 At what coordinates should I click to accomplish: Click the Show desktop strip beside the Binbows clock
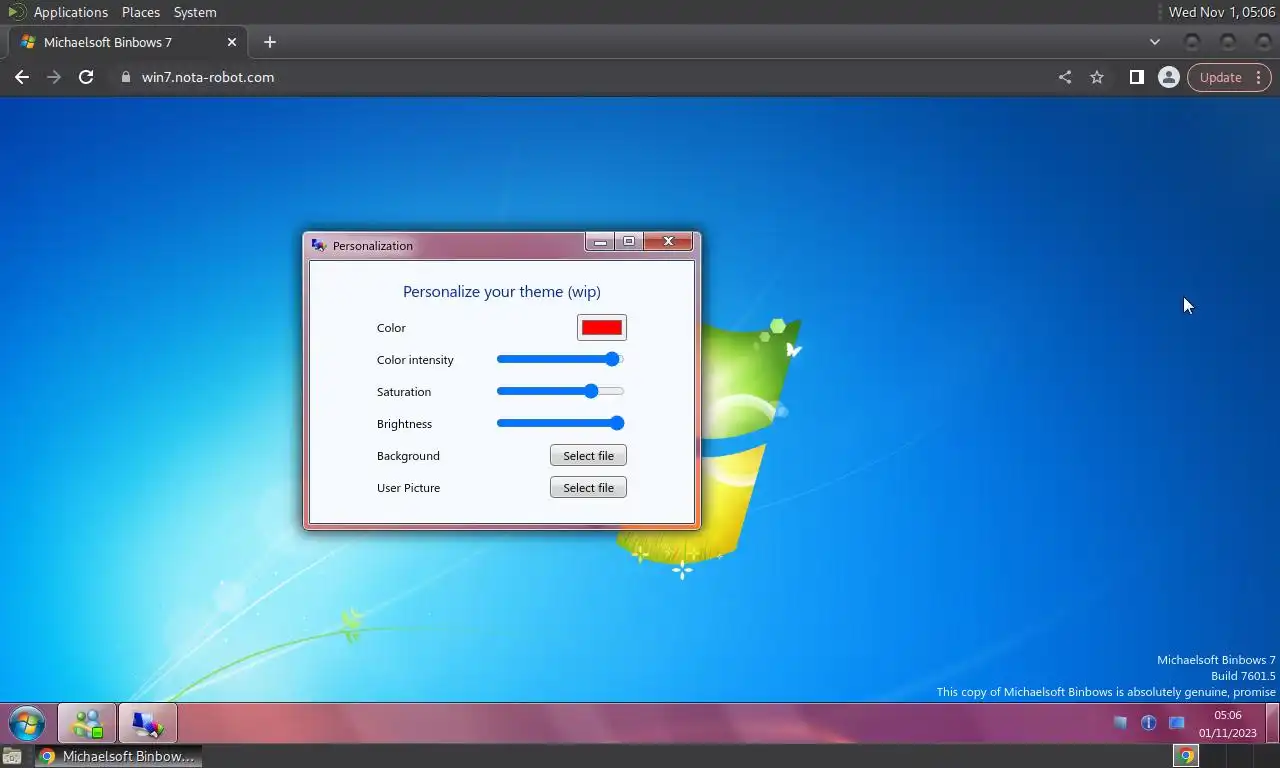coord(1273,723)
